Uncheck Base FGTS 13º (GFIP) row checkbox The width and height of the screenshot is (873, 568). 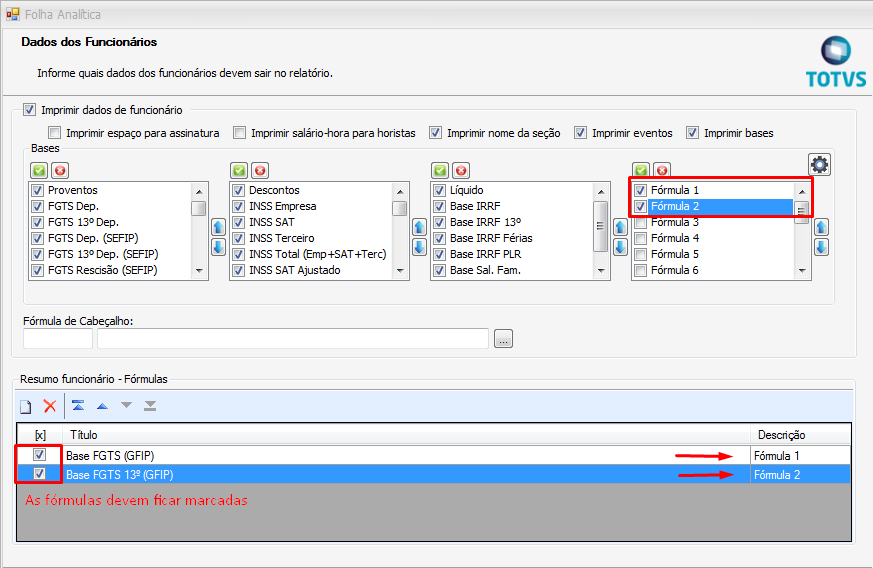point(39,474)
